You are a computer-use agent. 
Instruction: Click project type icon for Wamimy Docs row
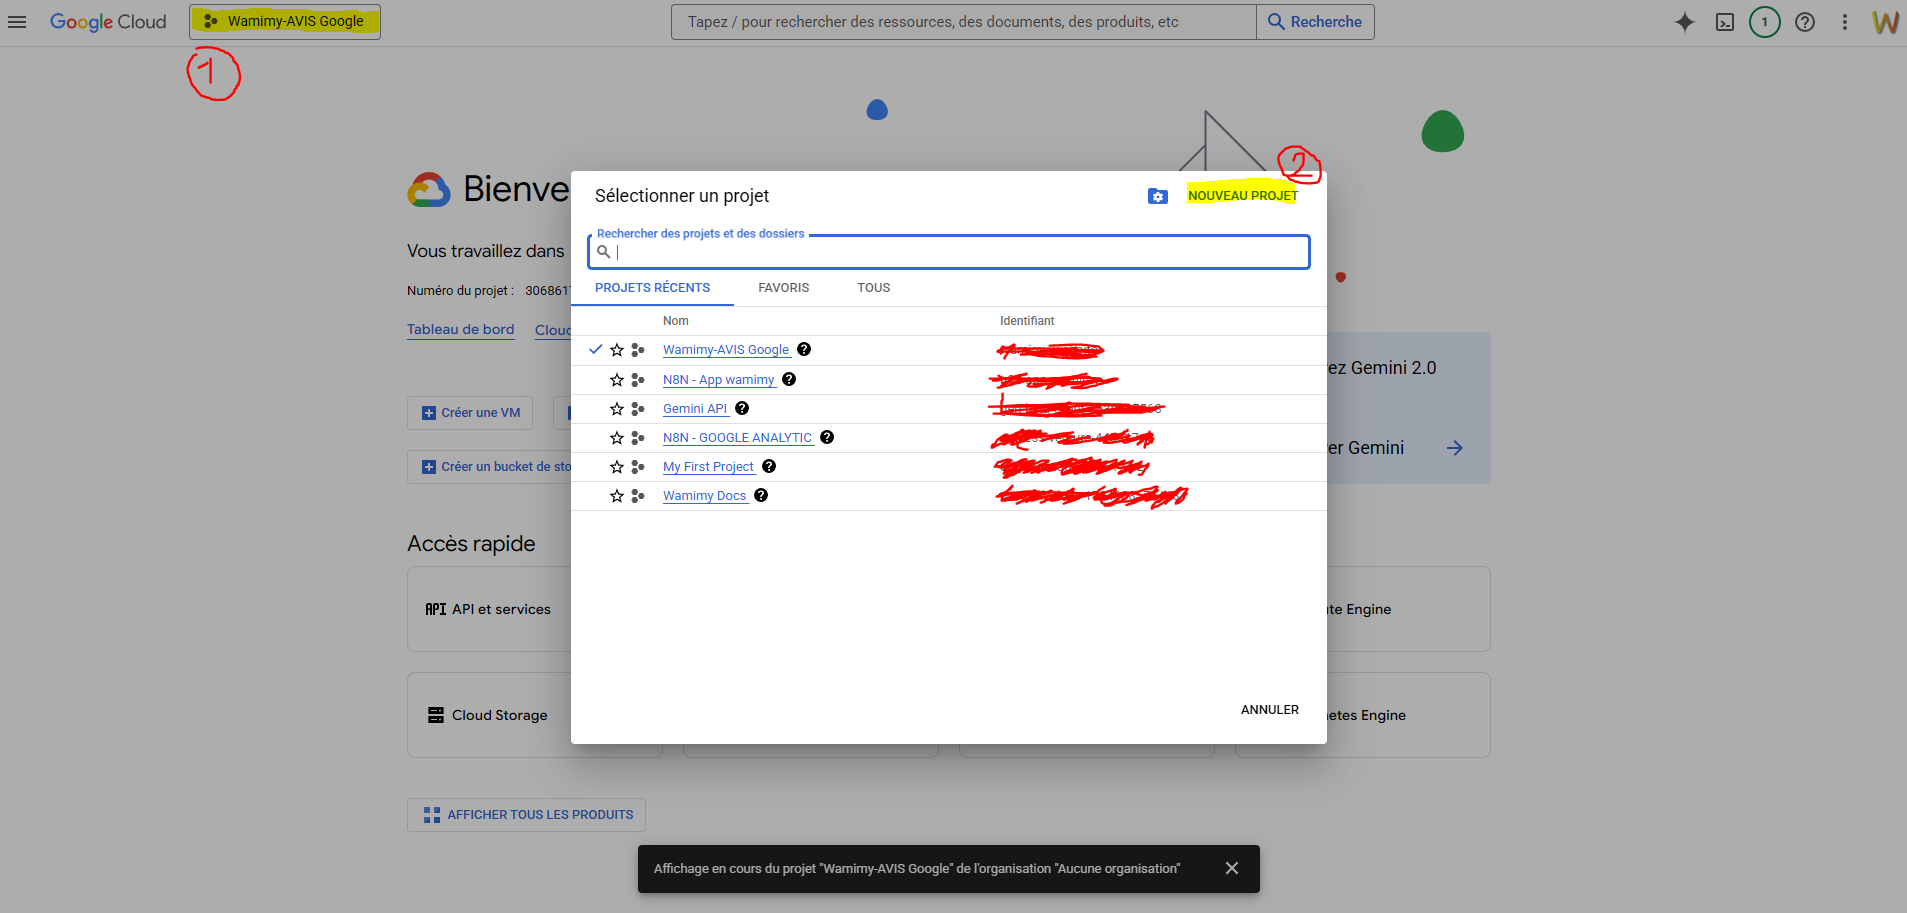pos(638,496)
